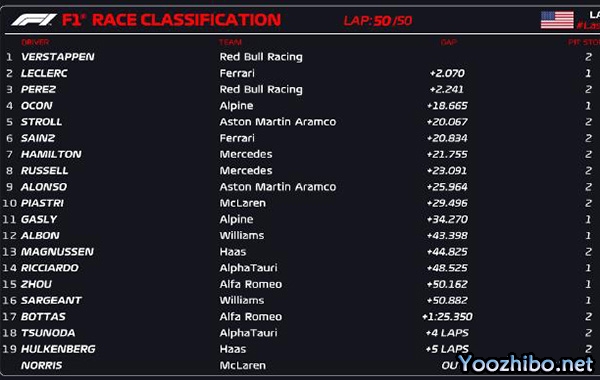Click TSUNODA's +4 LAPS gap

pos(447,333)
